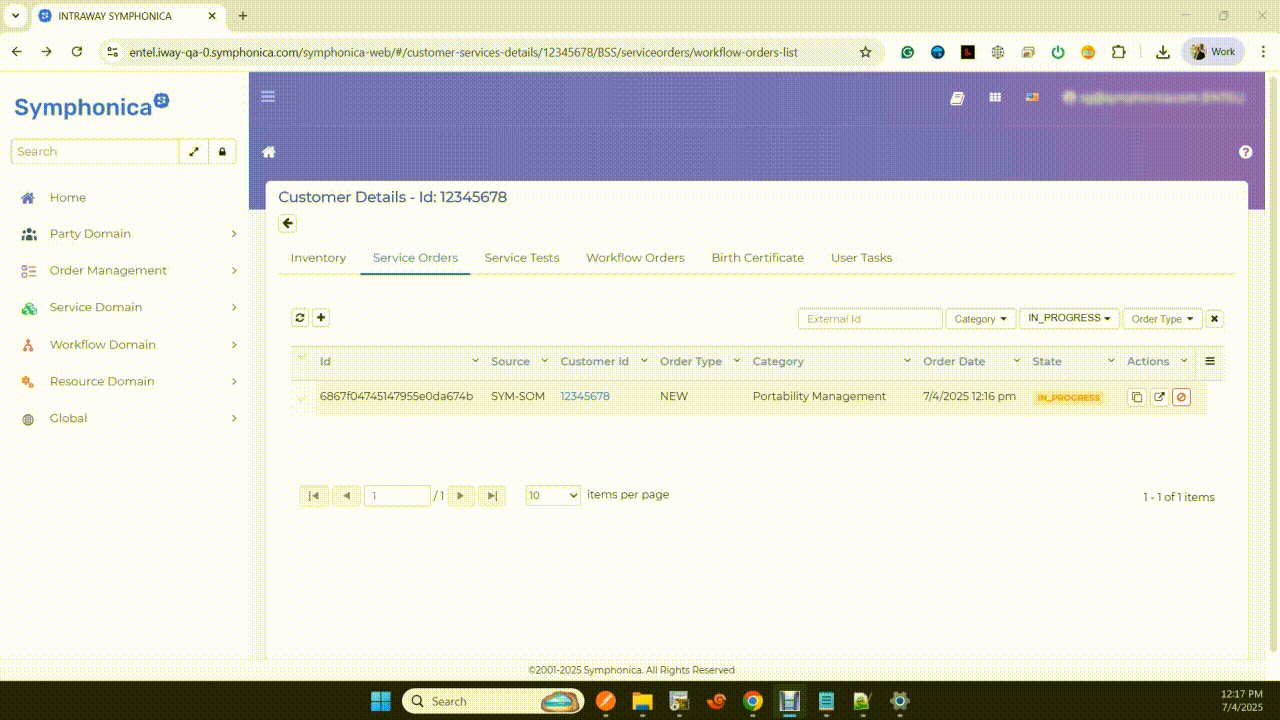Go to the first page
Screen dimensions: 1280x720
tap(314, 496)
